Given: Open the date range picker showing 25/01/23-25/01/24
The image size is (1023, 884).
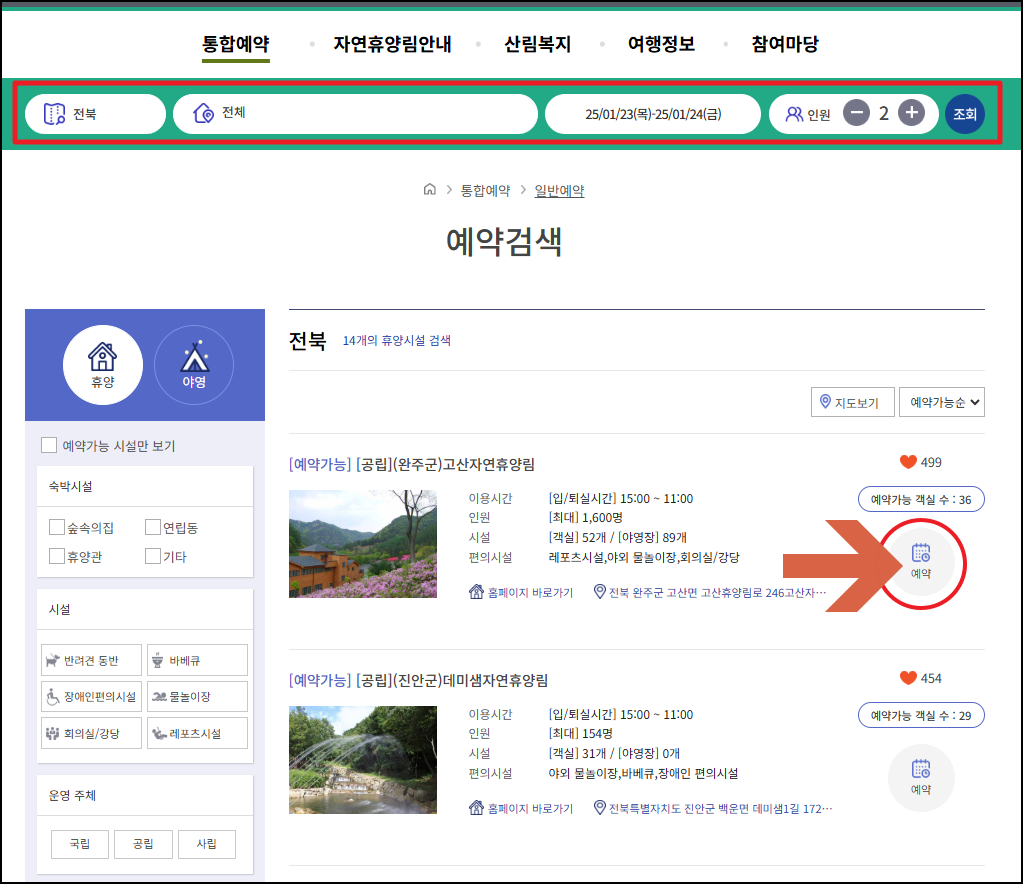Looking at the screenshot, I should (652, 113).
